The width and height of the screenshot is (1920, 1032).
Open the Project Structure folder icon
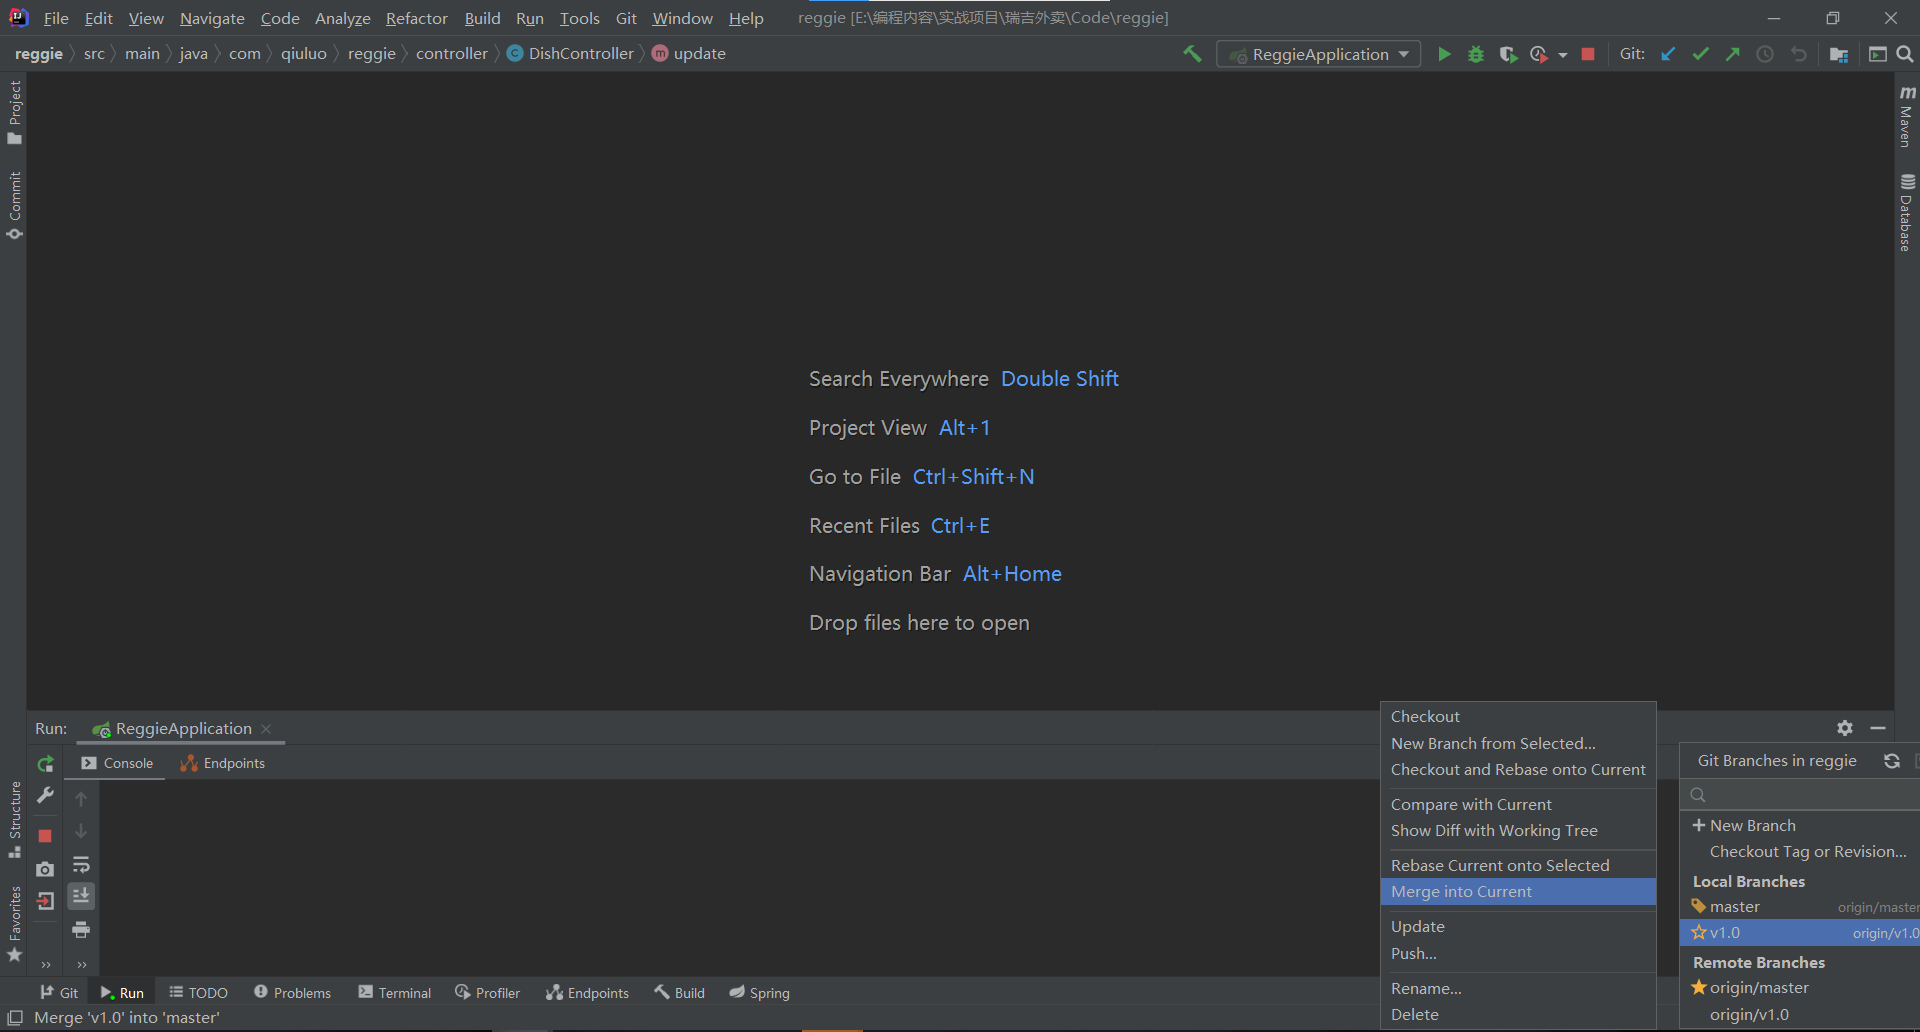click(1838, 54)
